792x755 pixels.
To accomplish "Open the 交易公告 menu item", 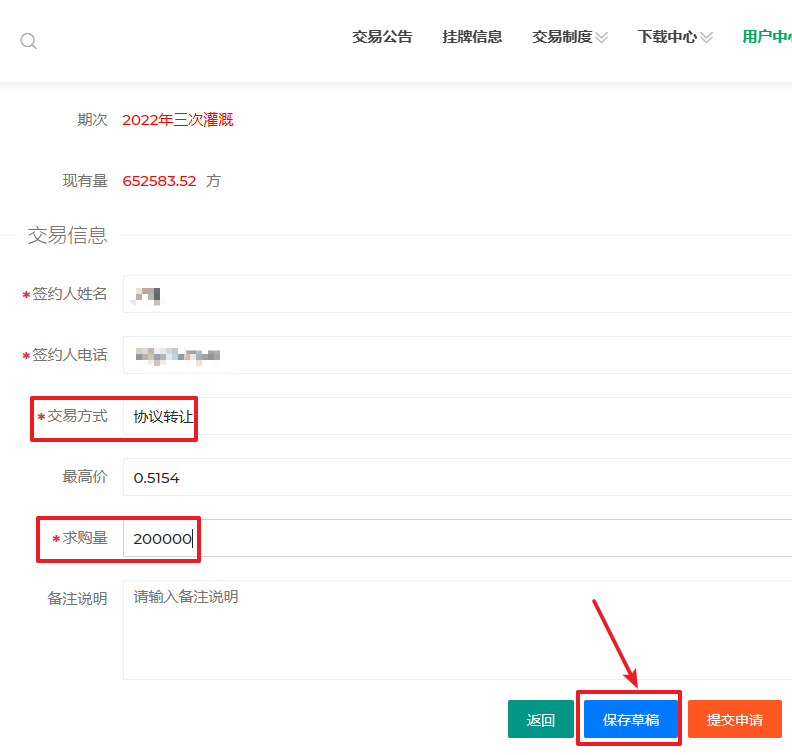I will (382, 37).
